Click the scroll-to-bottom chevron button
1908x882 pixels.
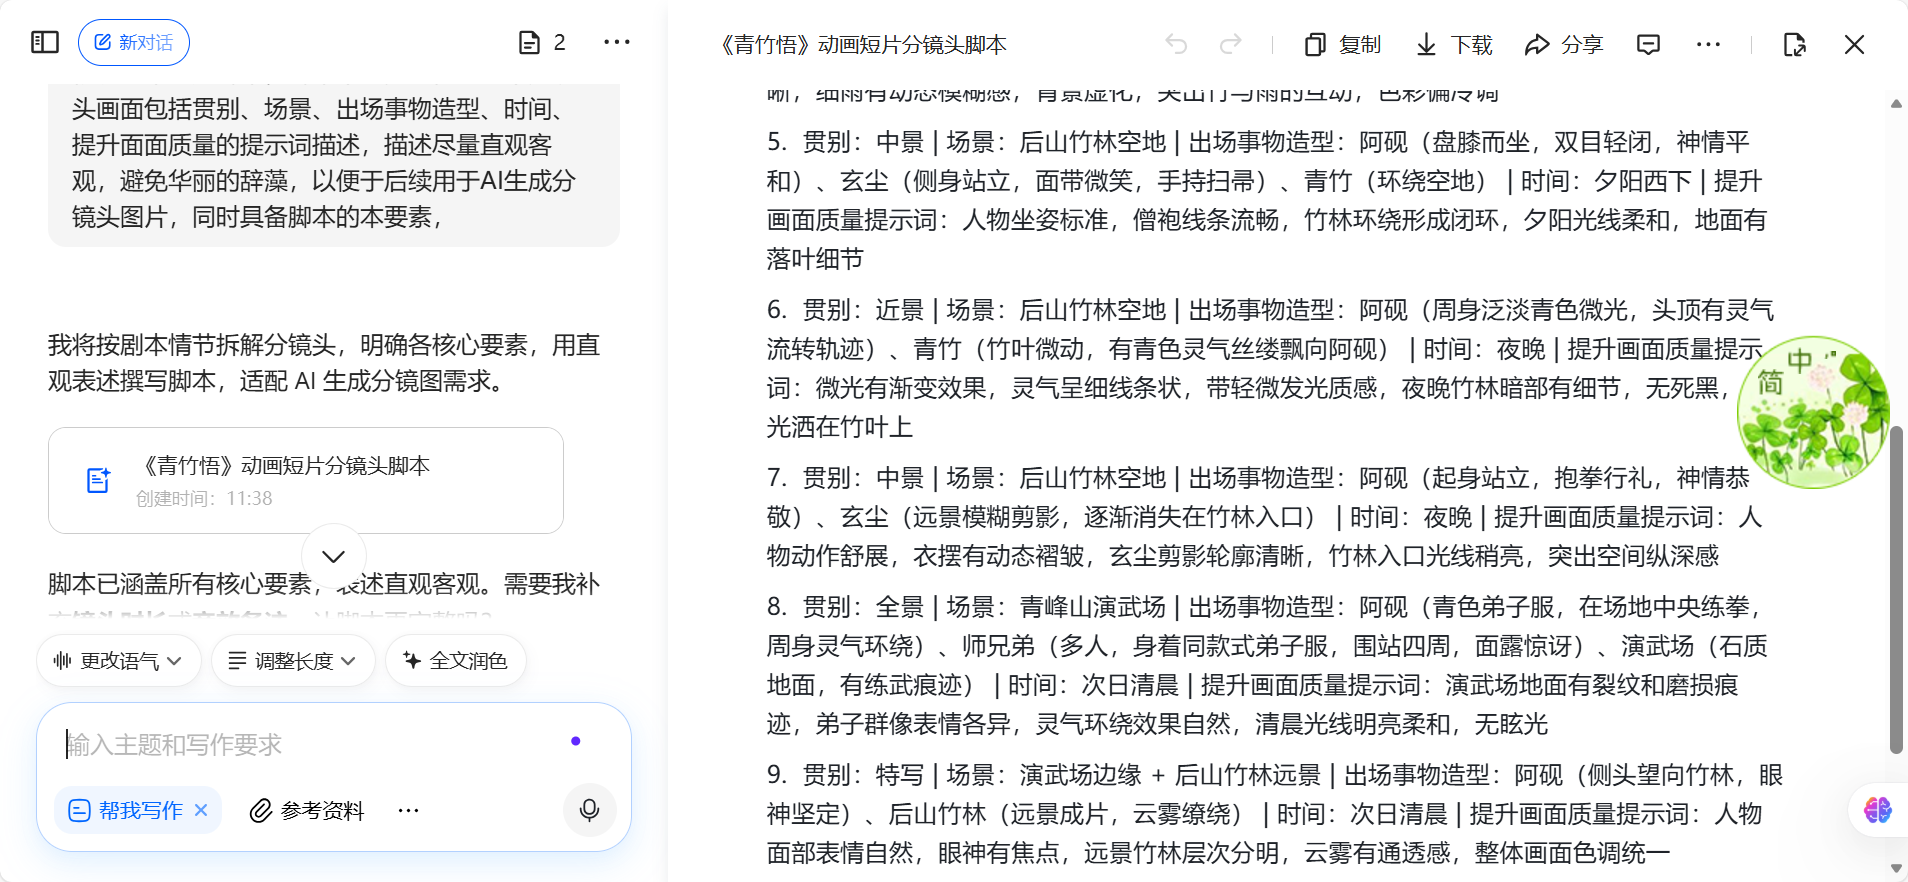coord(334,556)
